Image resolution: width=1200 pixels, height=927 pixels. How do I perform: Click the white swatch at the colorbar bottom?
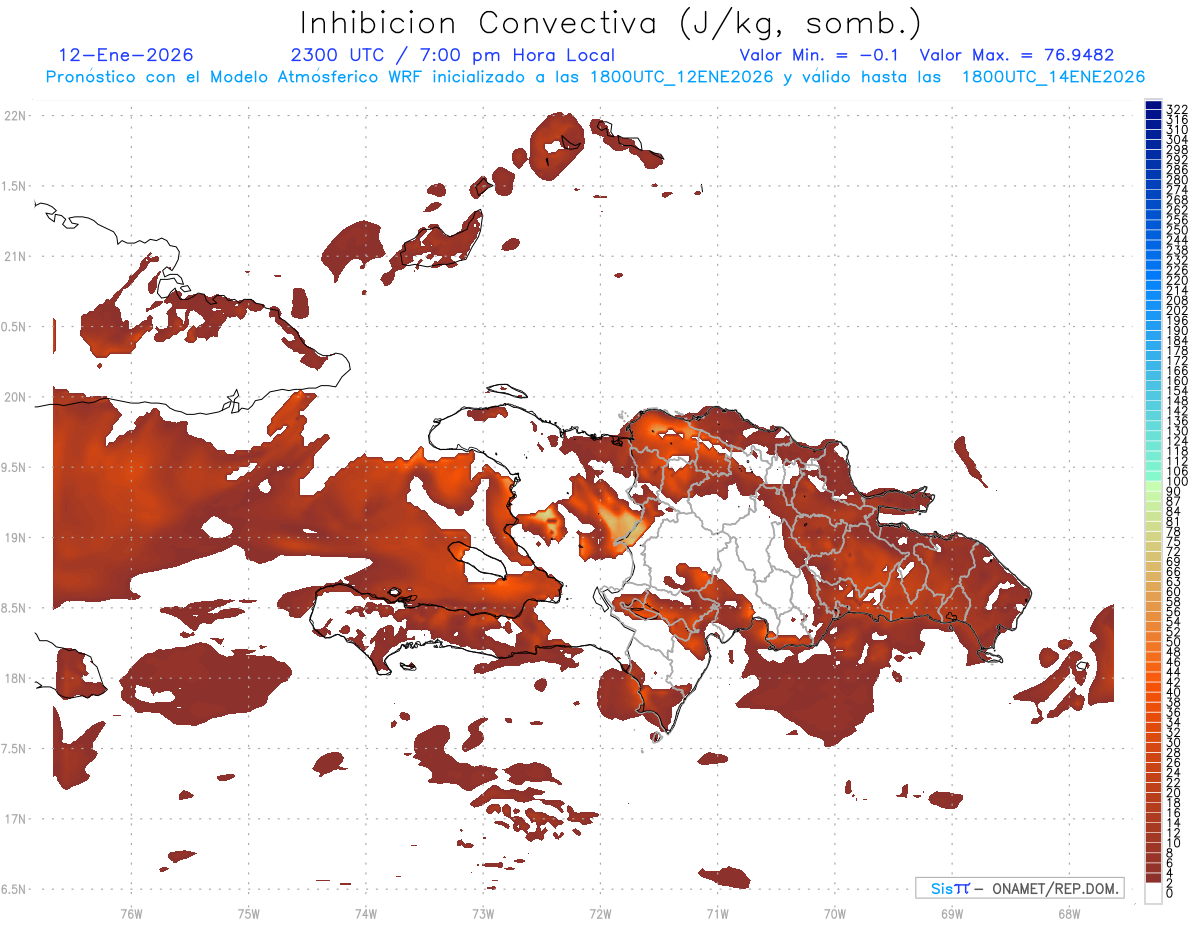(1153, 891)
